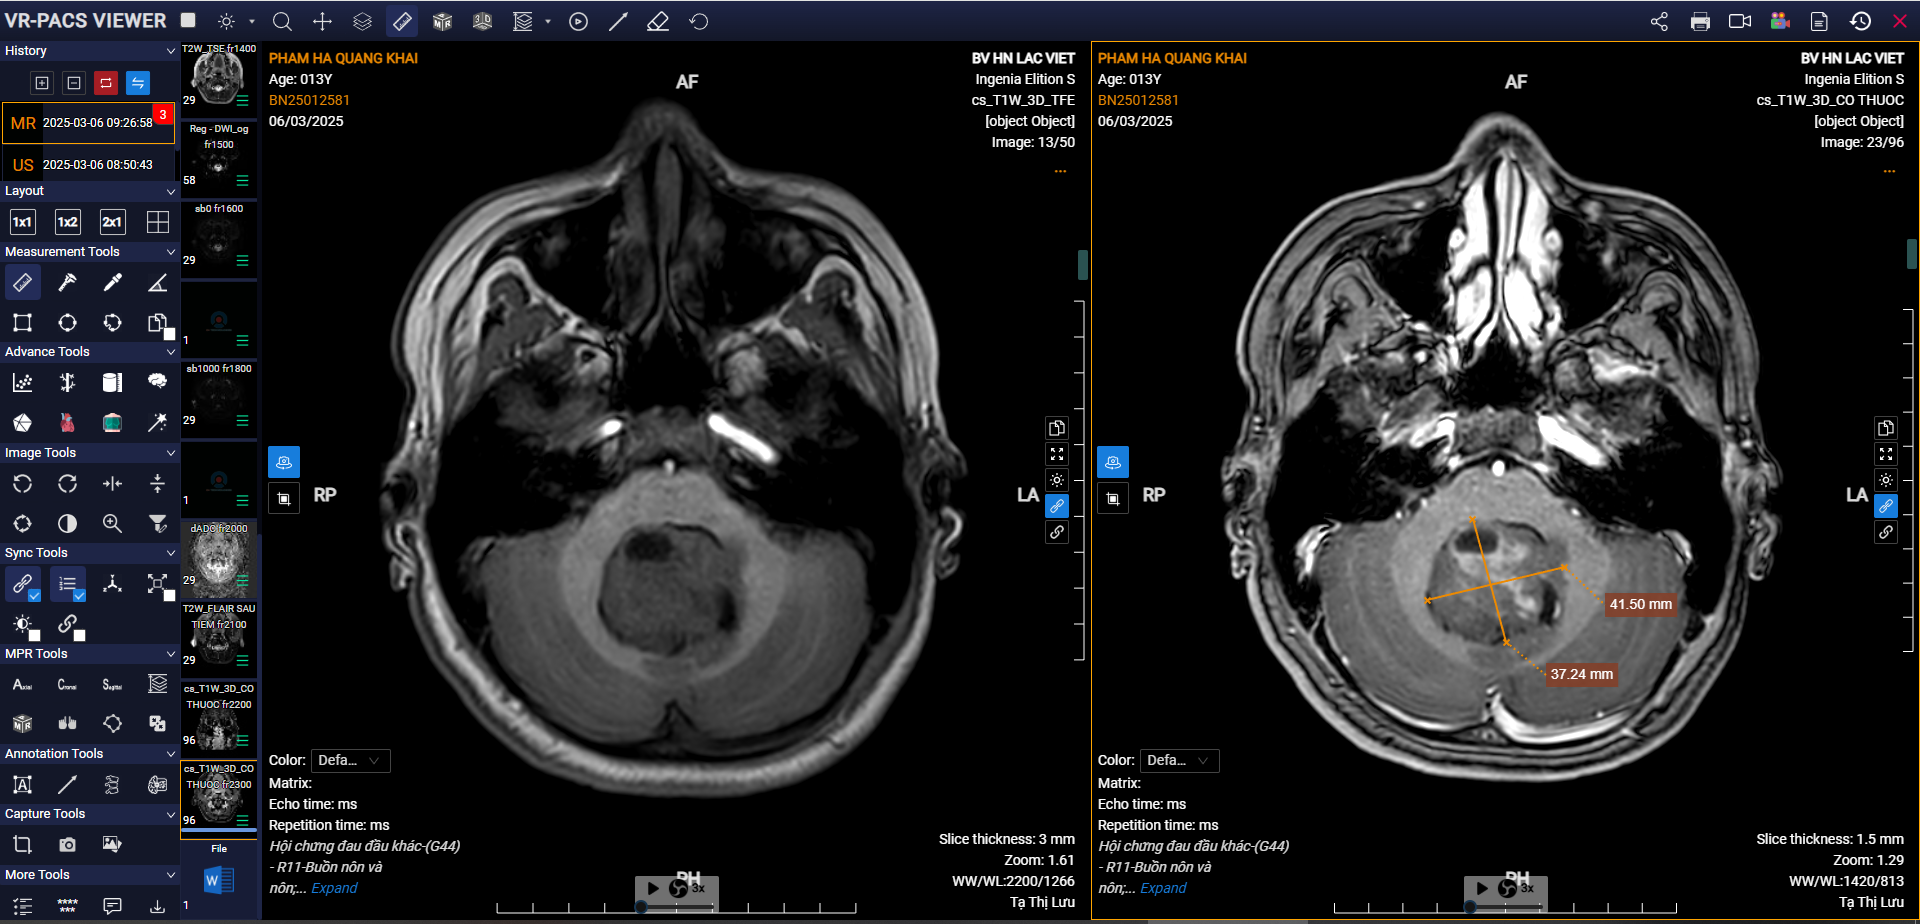This screenshot has width=1920, height=924.
Task: Toggle the synced series list checkbox
Action: (79, 596)
